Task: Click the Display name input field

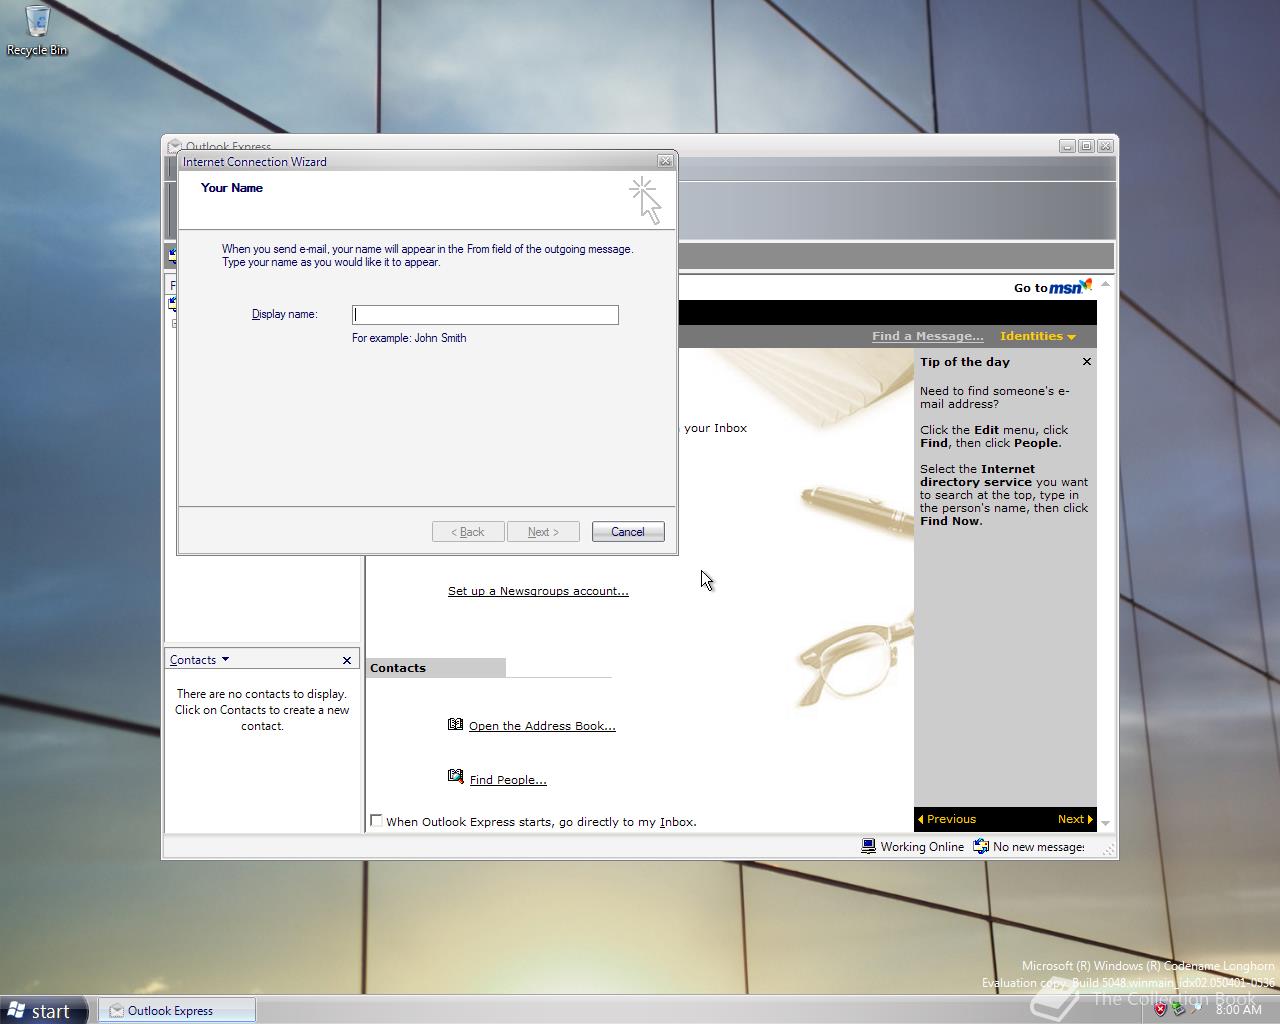Action: pyautogui.click(x=485, y=315)
